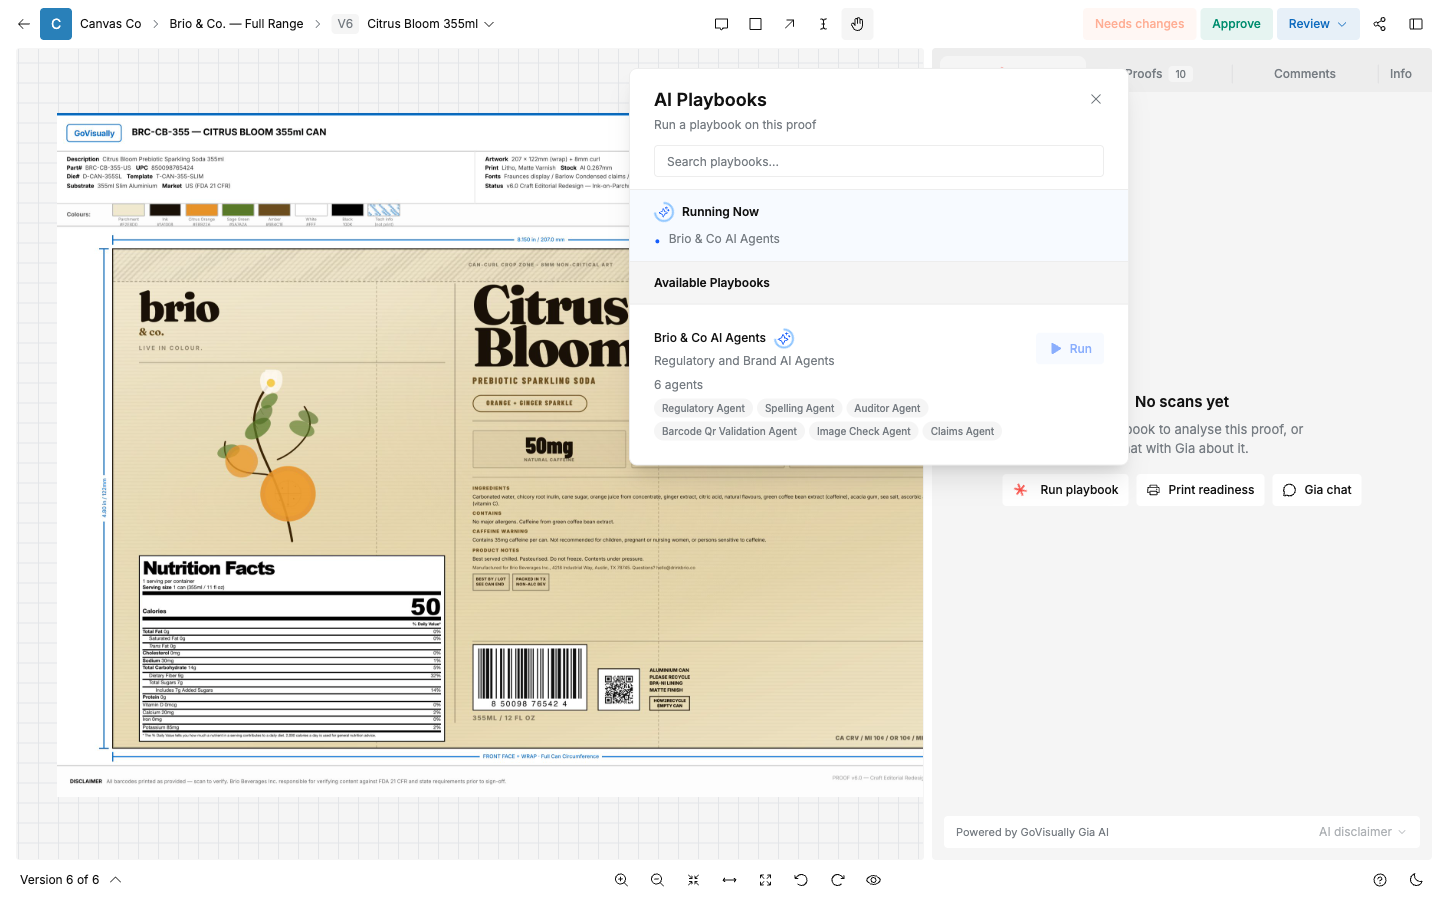This screenshot has width=1440, height=900.
Task: Toggle the right sidebar panel icon
Action: pos(1415,24)
